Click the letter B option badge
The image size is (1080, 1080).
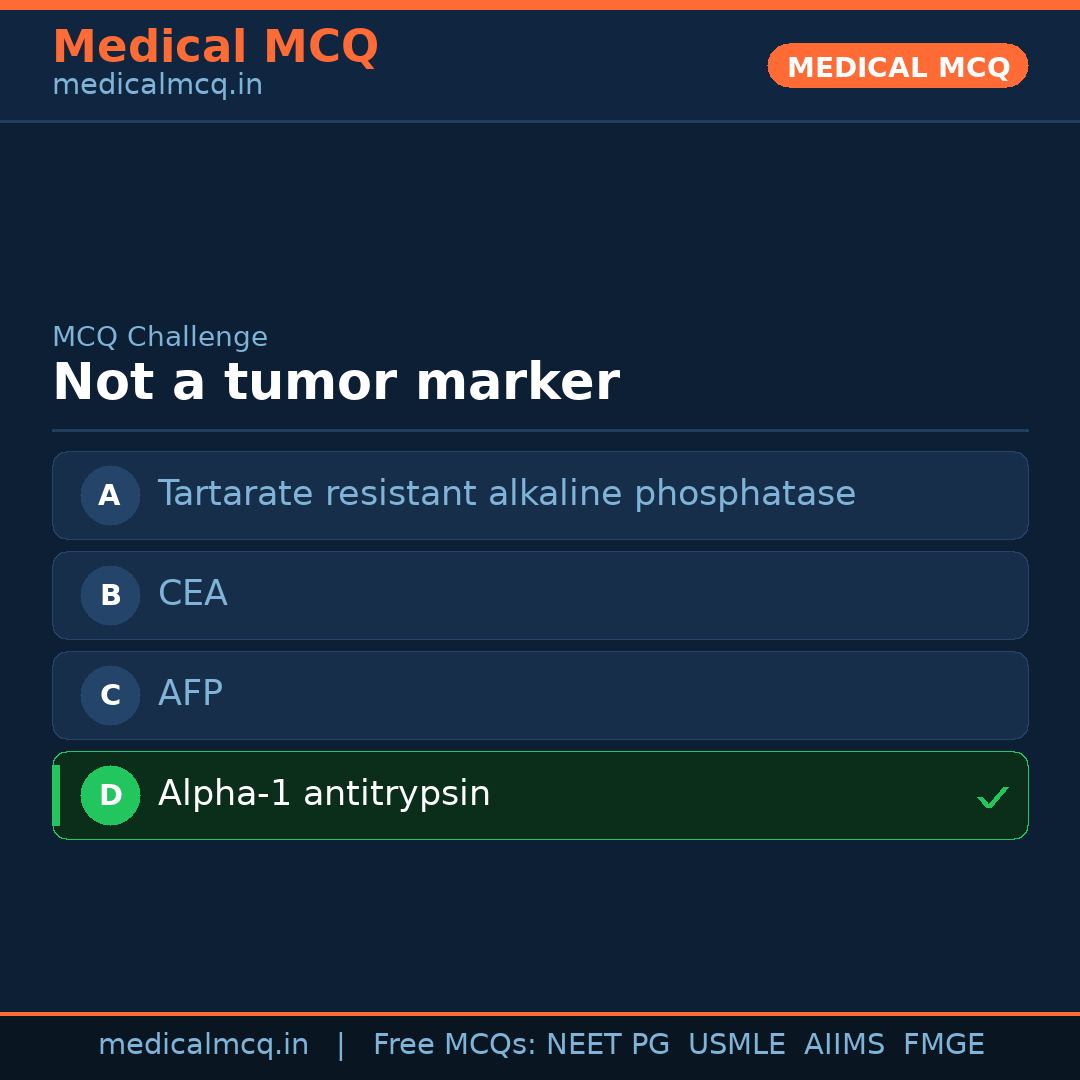(110, 595)
